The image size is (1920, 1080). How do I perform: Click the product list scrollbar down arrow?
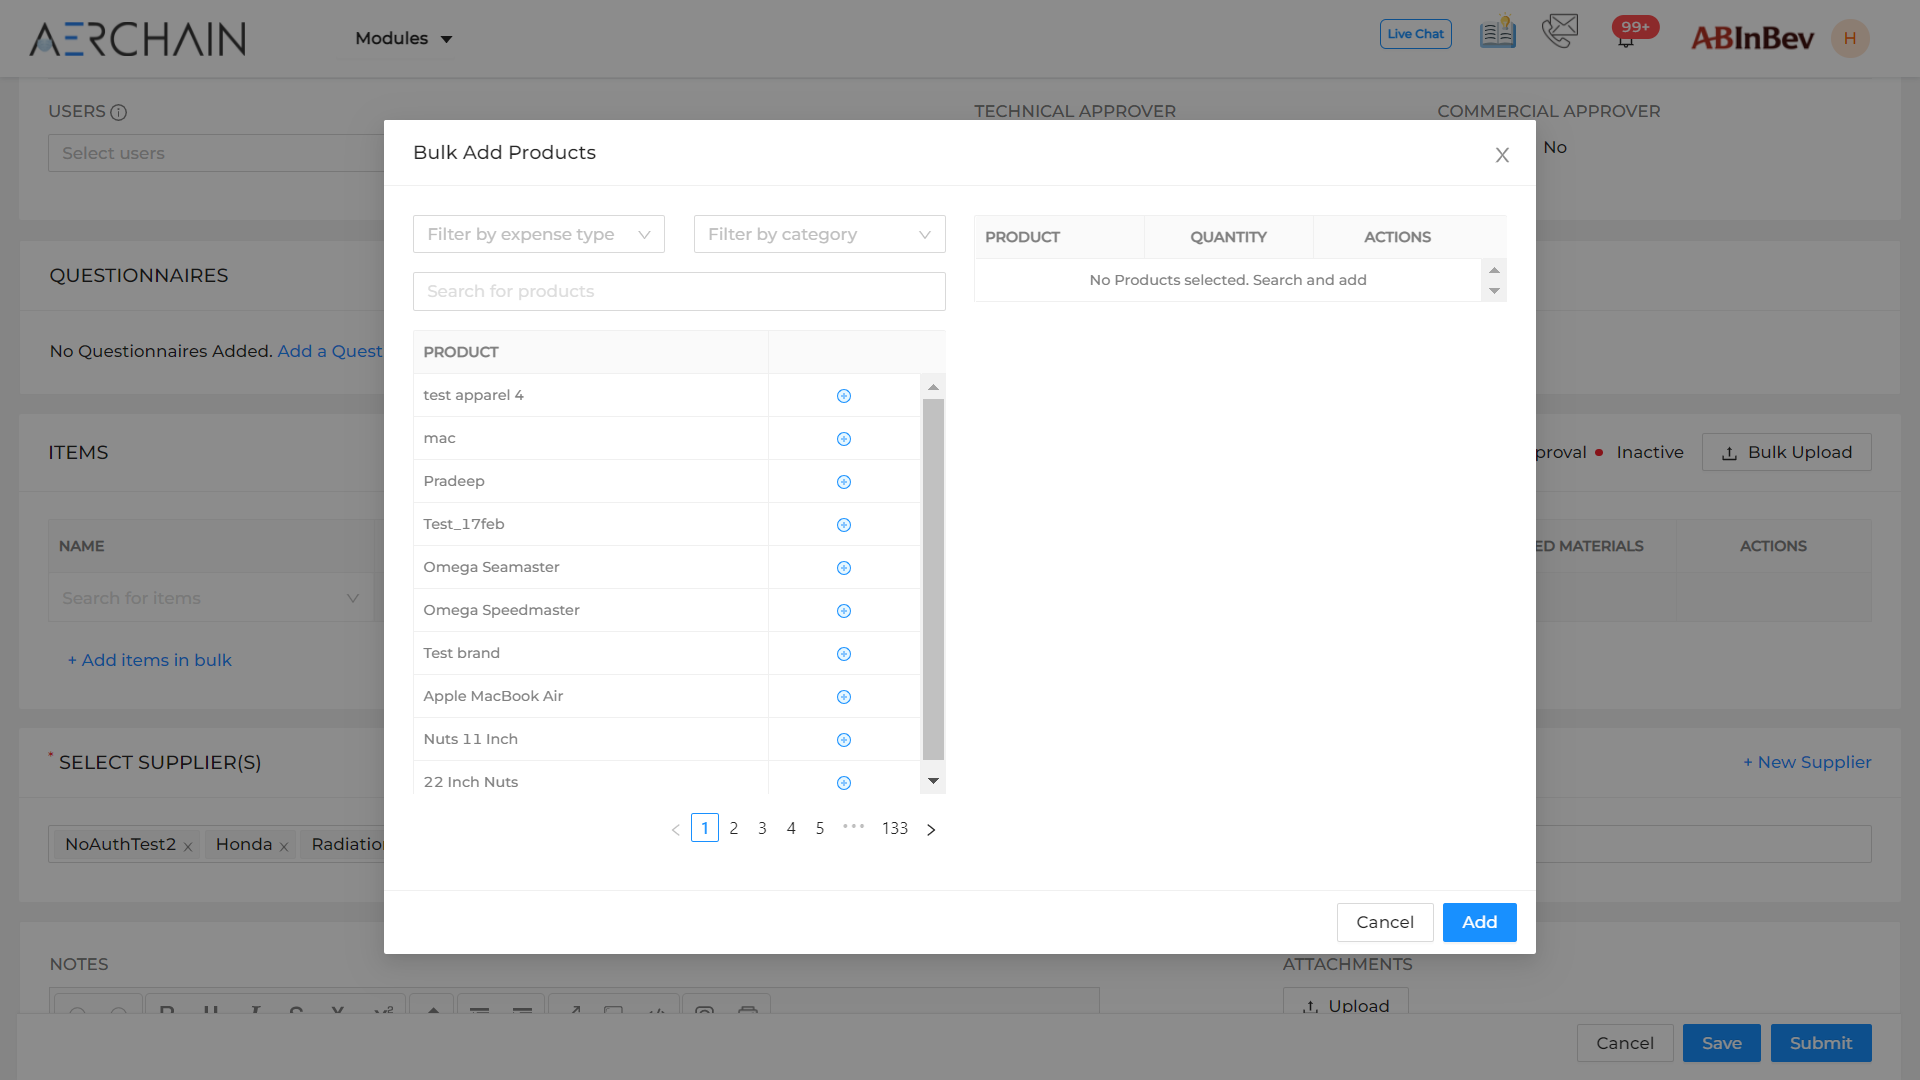[x=933, y=781]
